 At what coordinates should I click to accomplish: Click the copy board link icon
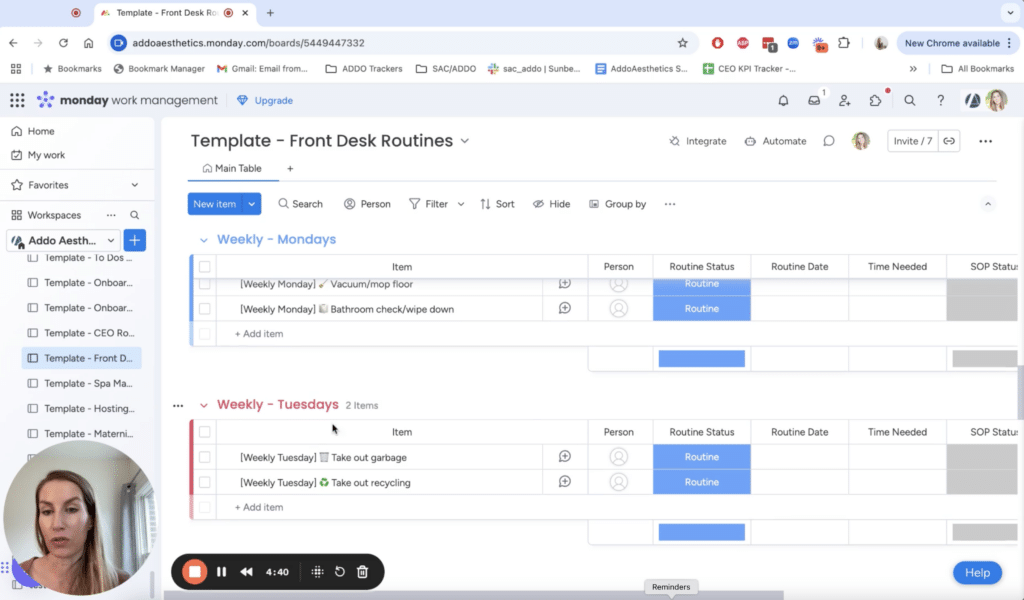pyautogui.click(x=949, y=141)
